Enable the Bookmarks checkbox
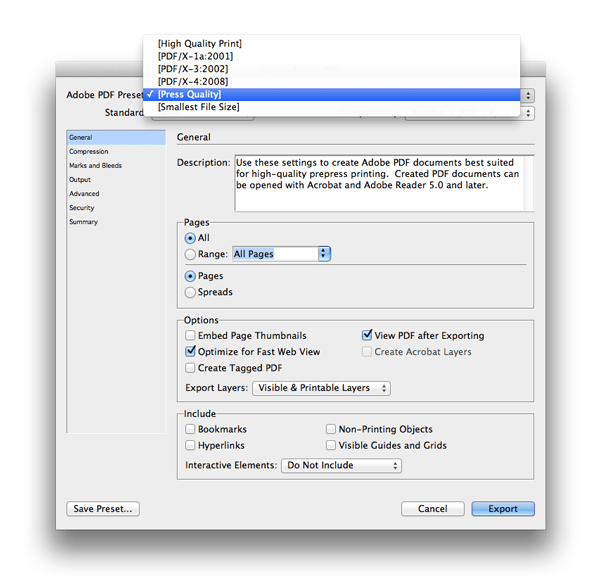 tap(190, 429)
